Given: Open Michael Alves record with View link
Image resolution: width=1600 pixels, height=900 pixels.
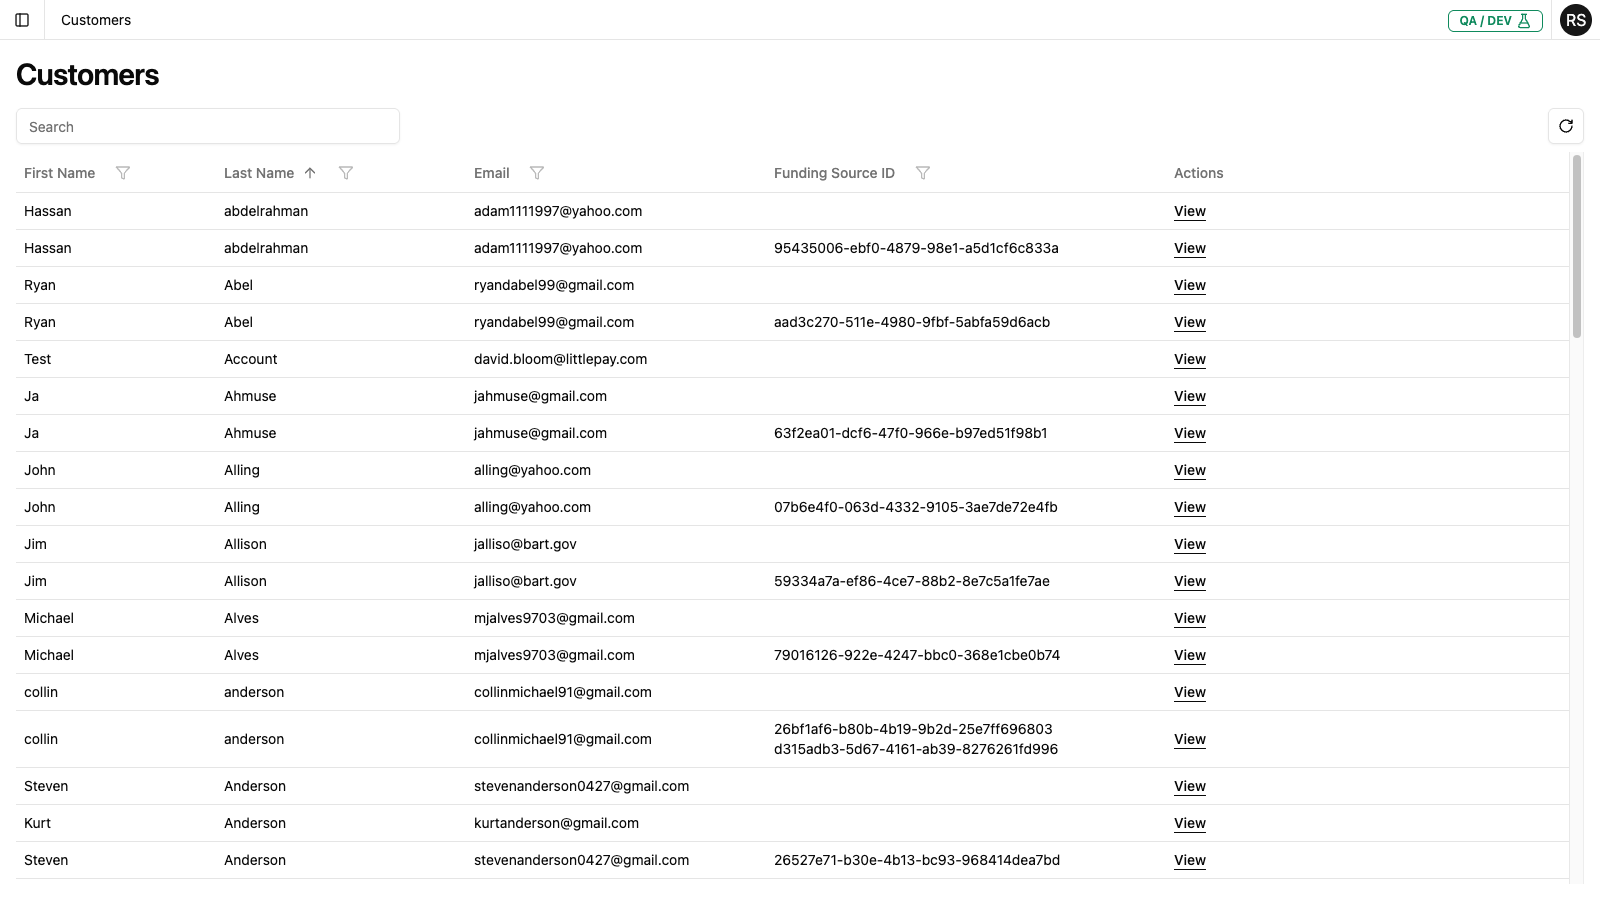Looking at the screenshot, I should click(1189, 618).
